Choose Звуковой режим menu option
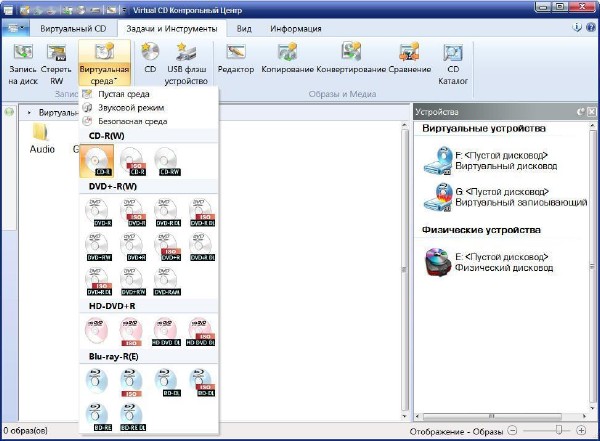Image resolution: width=600 pixels, height=441 pixels. (x=129, y=107)
